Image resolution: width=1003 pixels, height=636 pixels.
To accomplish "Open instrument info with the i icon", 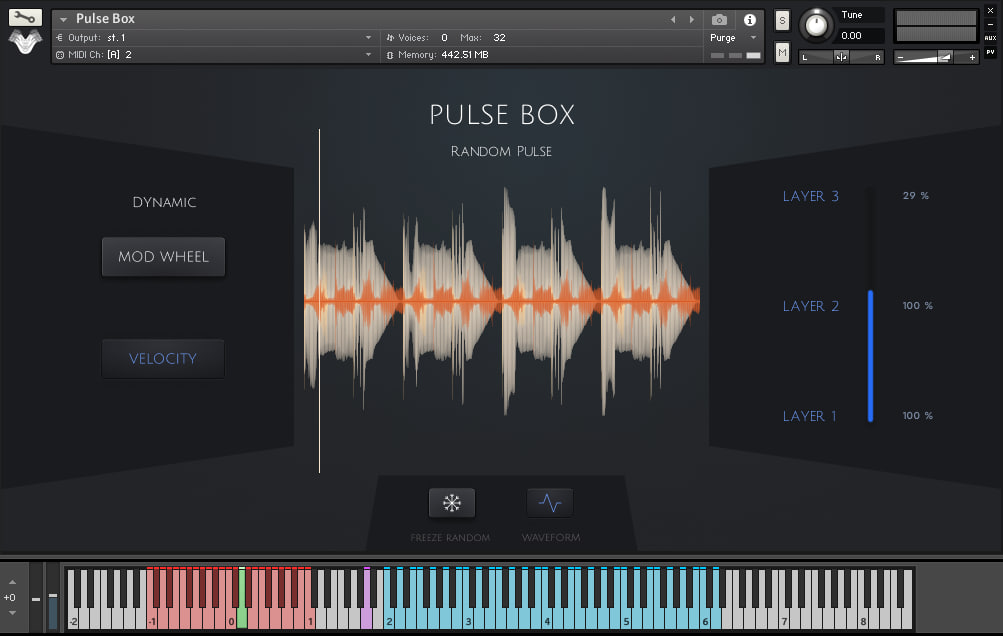I will tap(748, 19).
